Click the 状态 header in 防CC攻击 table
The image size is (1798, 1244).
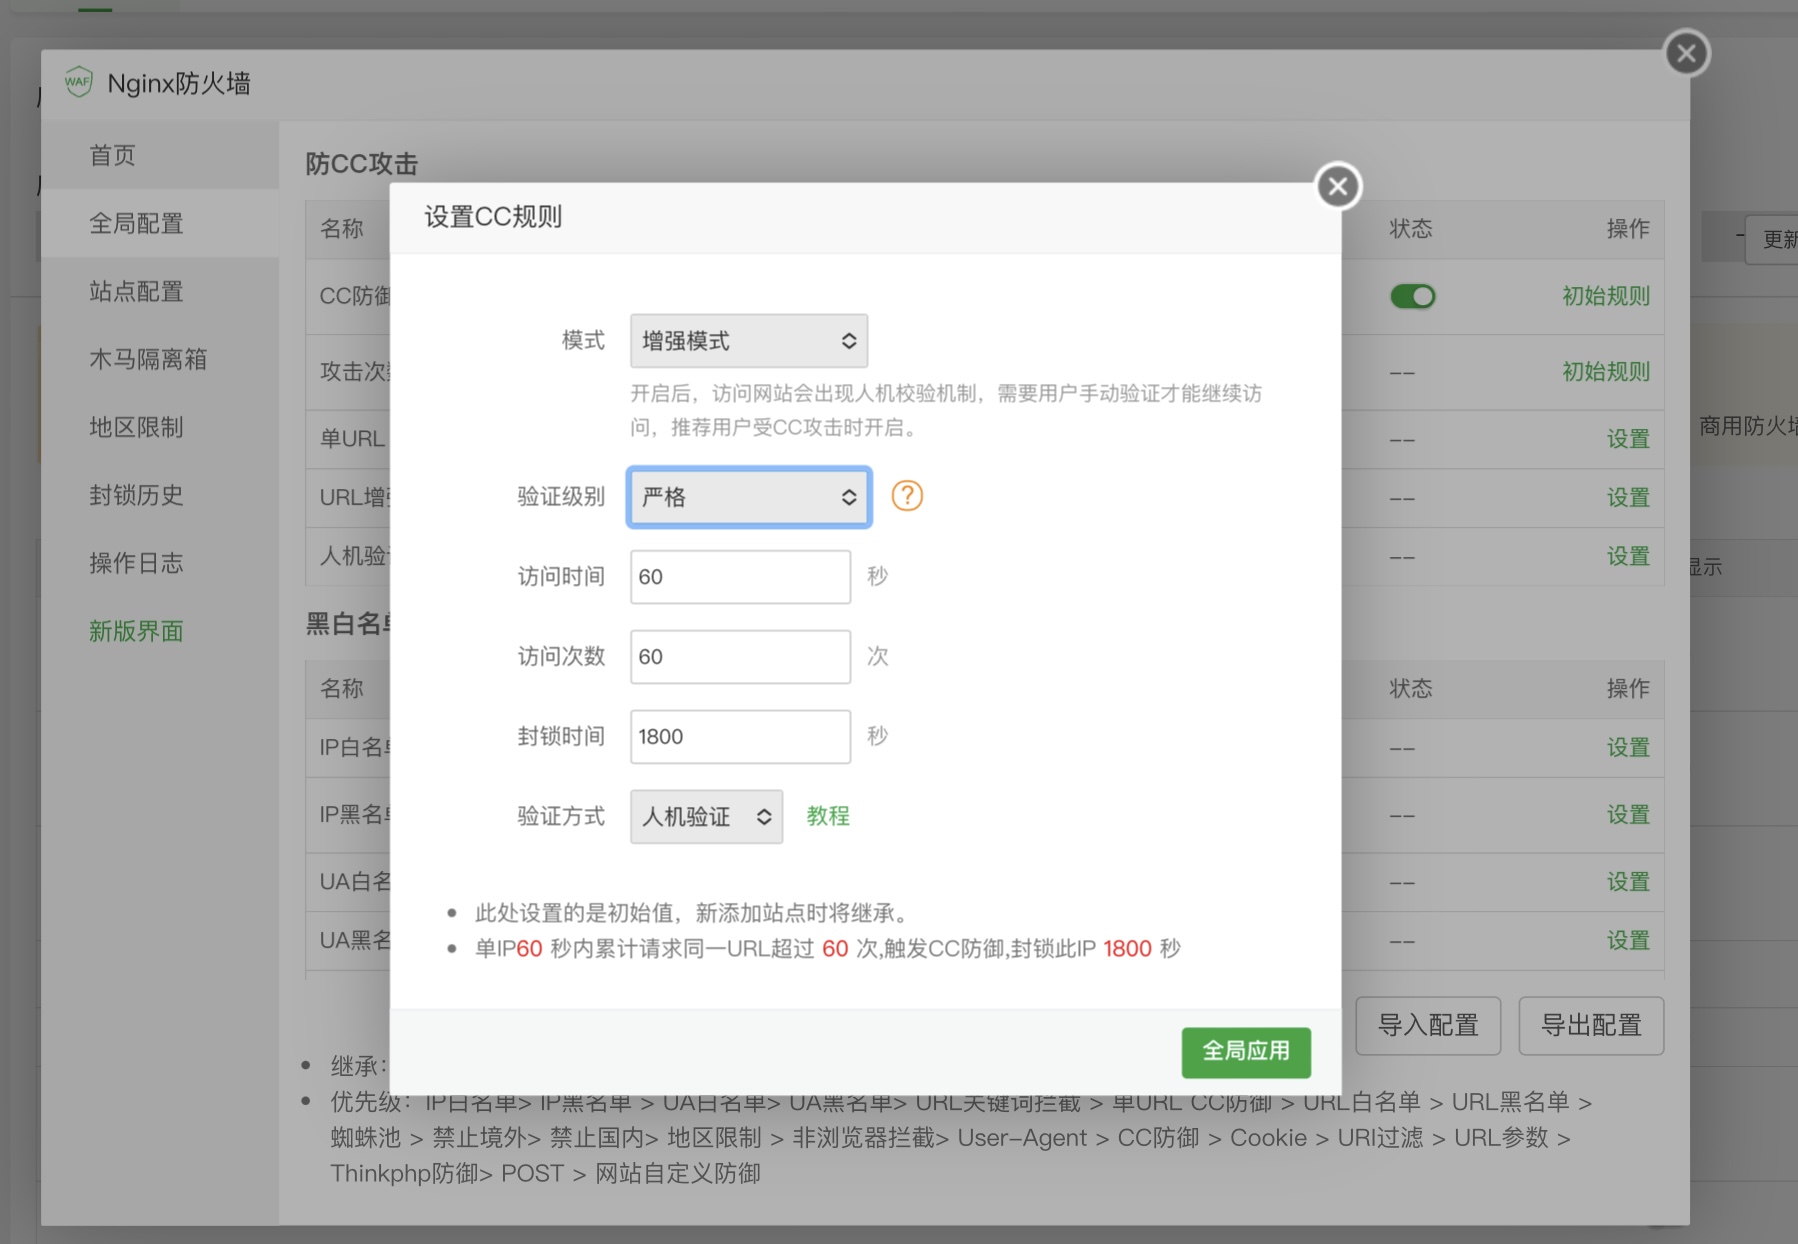click(1411, 229)
